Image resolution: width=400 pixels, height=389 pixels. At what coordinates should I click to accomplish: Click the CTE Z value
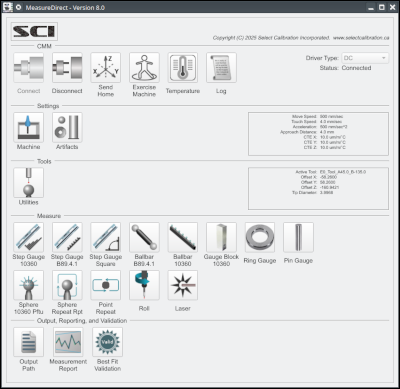333,147
